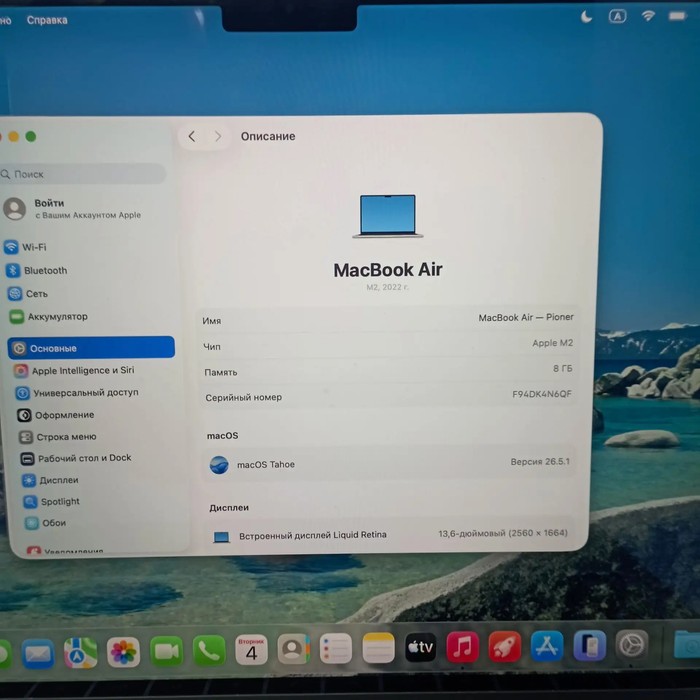Click Войти с Аккаунтом Apple

pyautogui.click(x=72, y=208)
